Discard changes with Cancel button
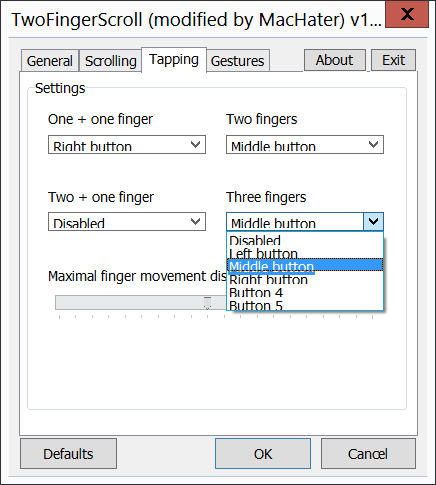This screenshot has height=485, width=436. (368, 454)
